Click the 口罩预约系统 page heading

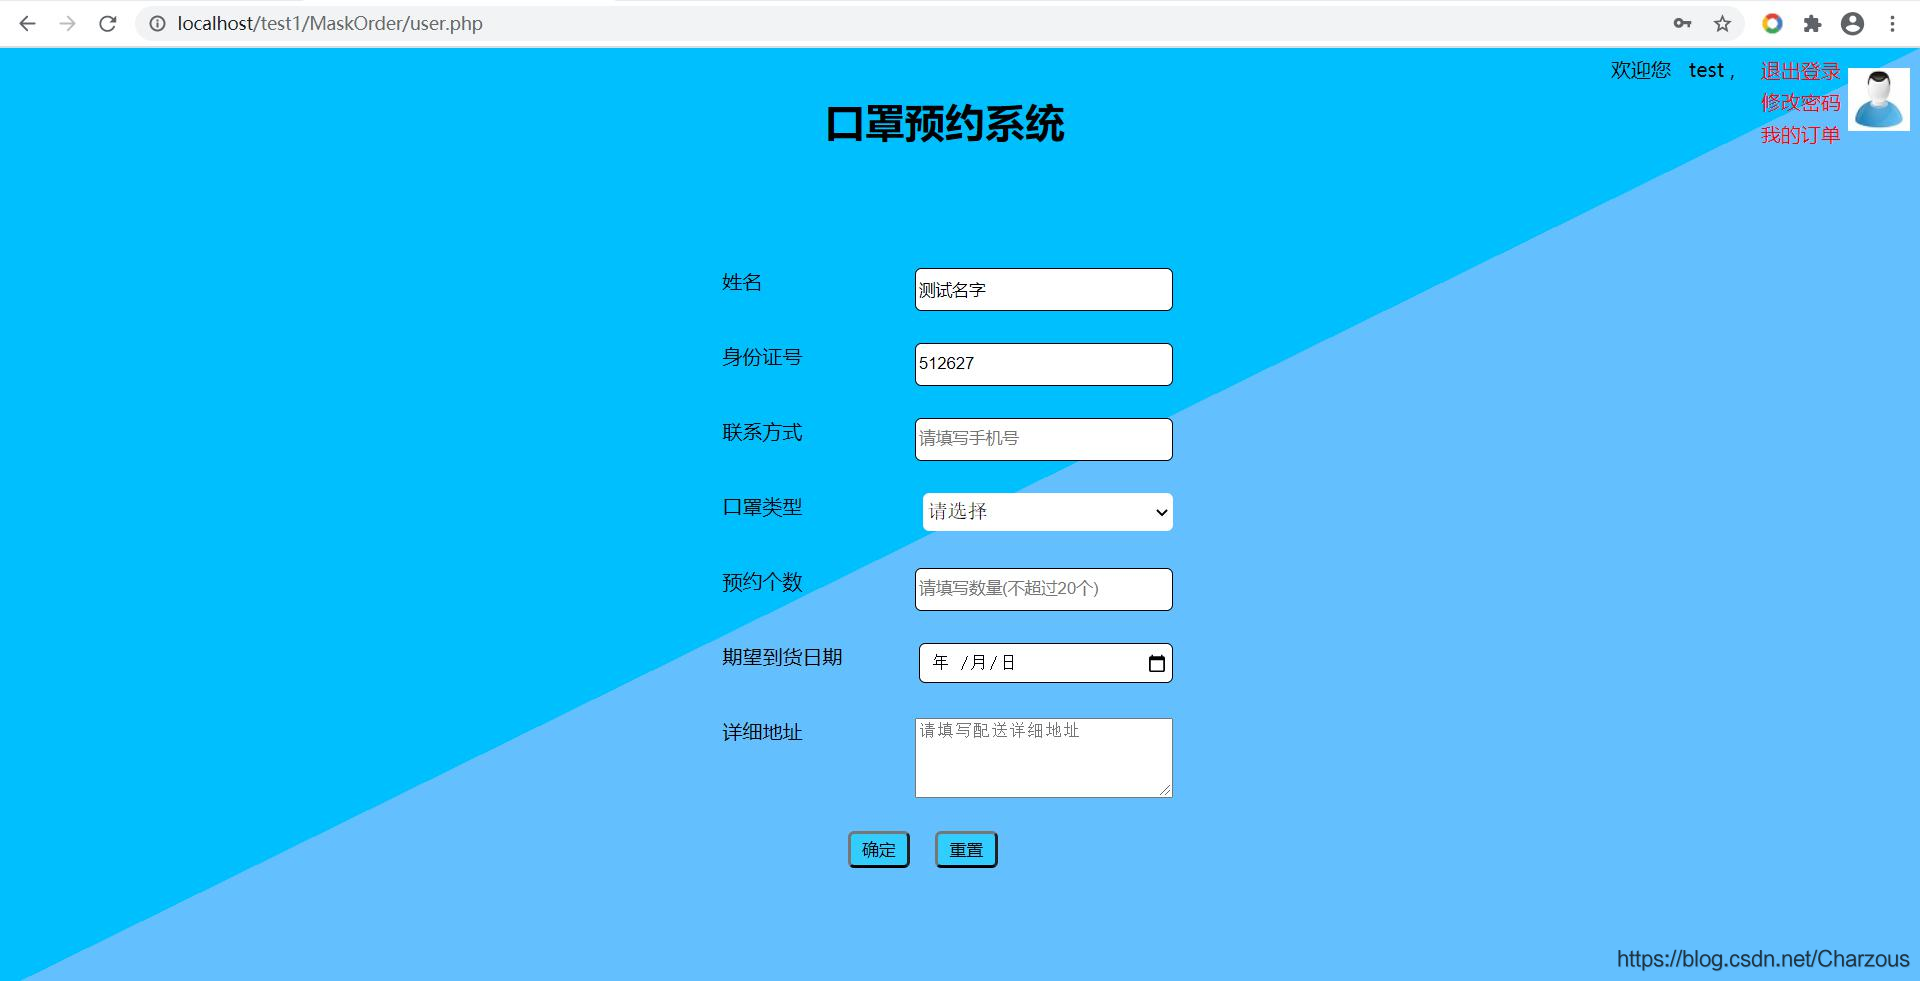(x=945, y=124)
